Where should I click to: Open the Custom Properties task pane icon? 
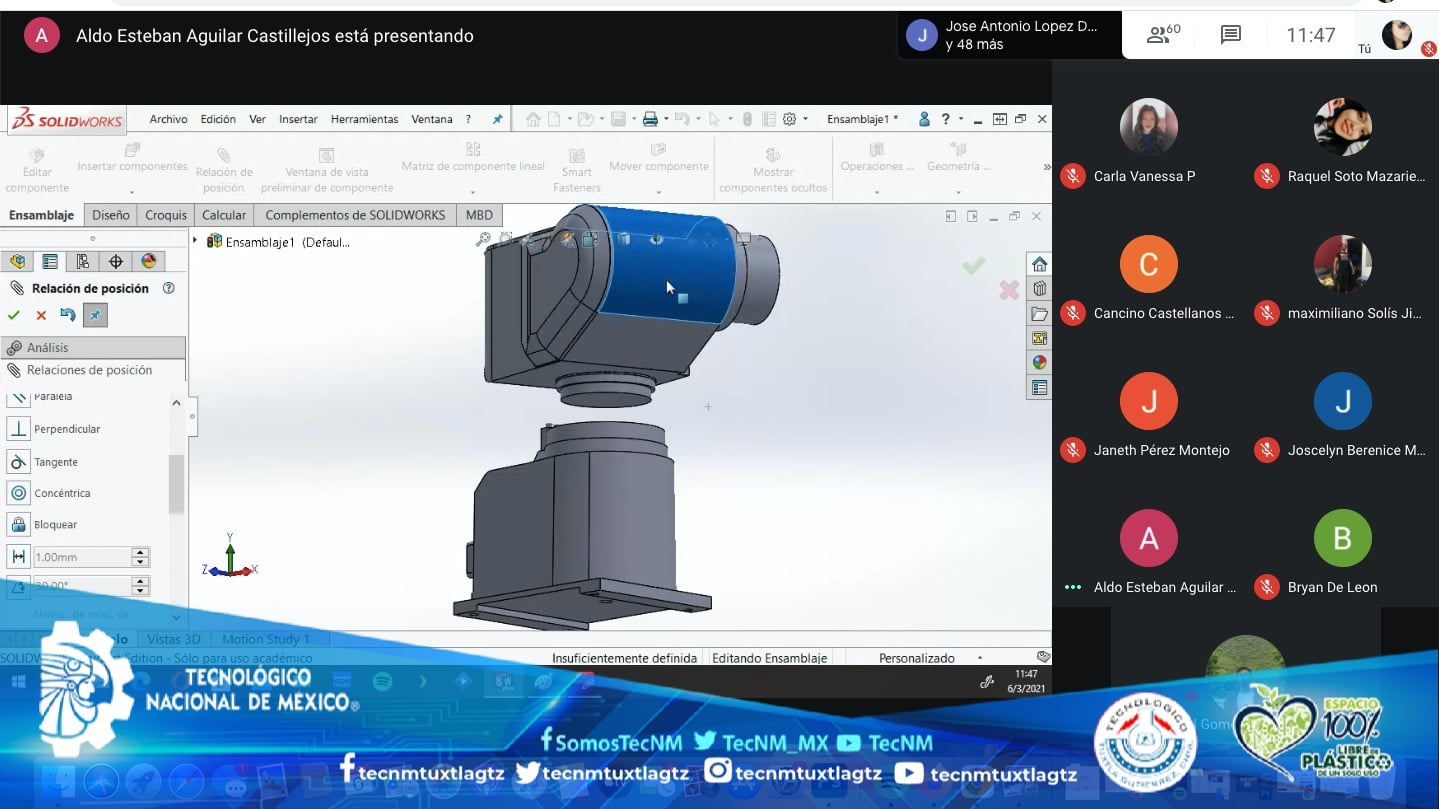pyautogui.click(x=1040, y=387)
